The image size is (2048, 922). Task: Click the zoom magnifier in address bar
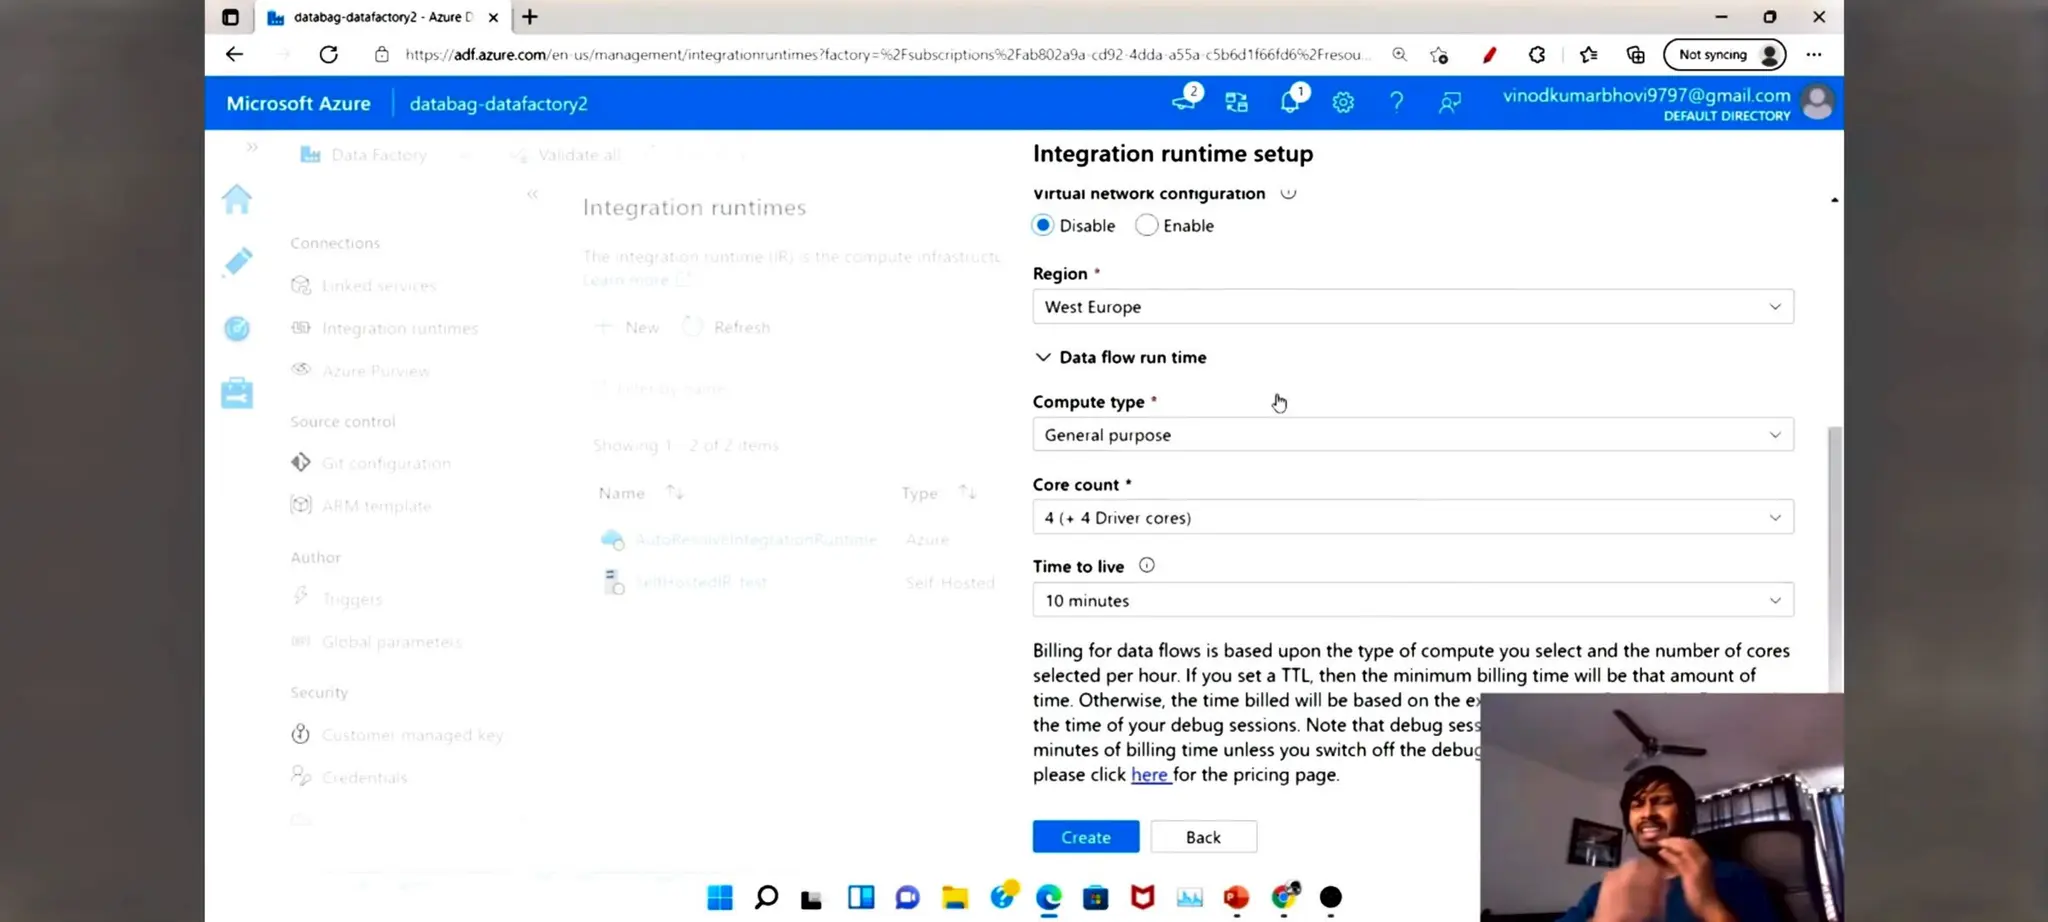1399,54
